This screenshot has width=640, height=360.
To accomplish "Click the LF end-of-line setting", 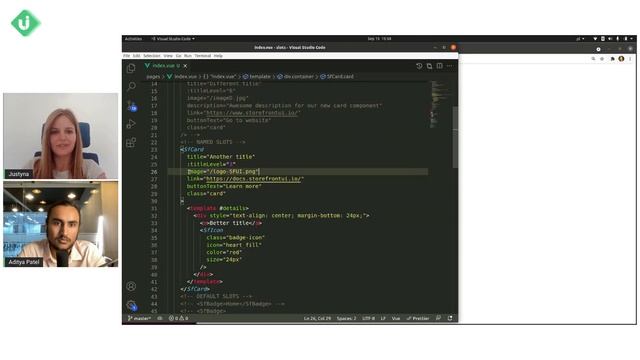I will (383, 318).
